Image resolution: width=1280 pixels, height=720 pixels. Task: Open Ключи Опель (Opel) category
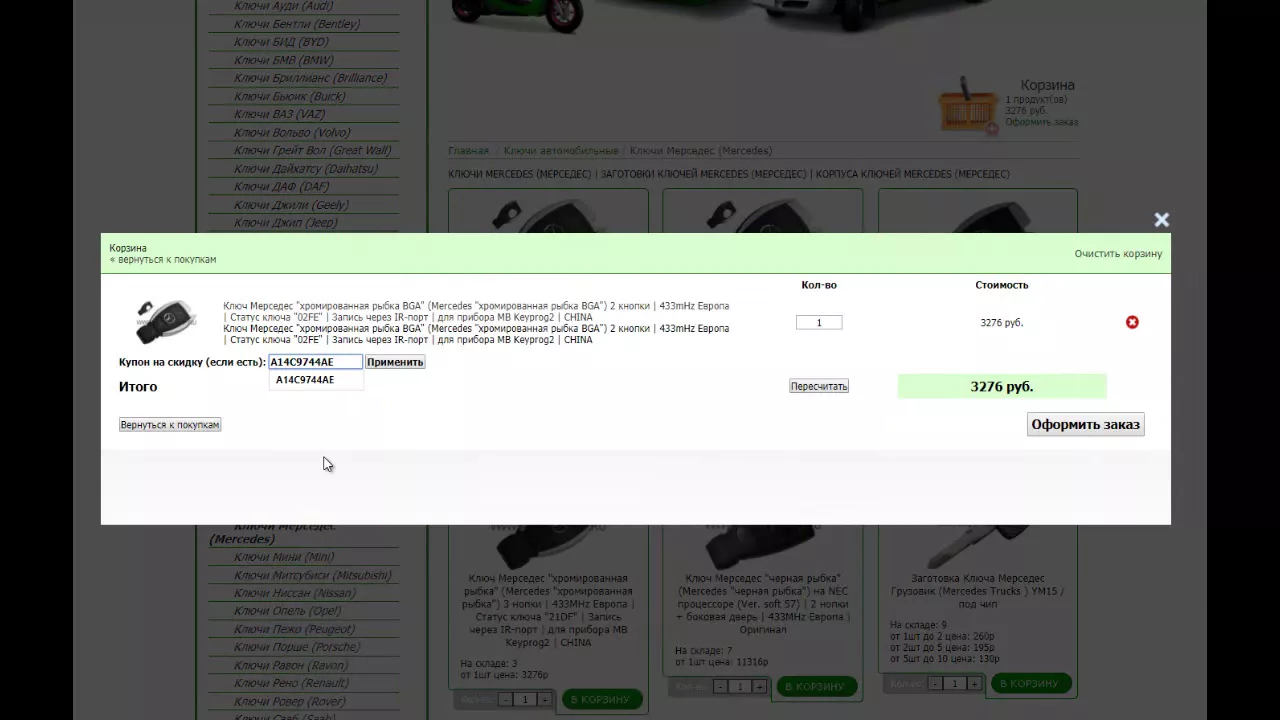(287, 611)
